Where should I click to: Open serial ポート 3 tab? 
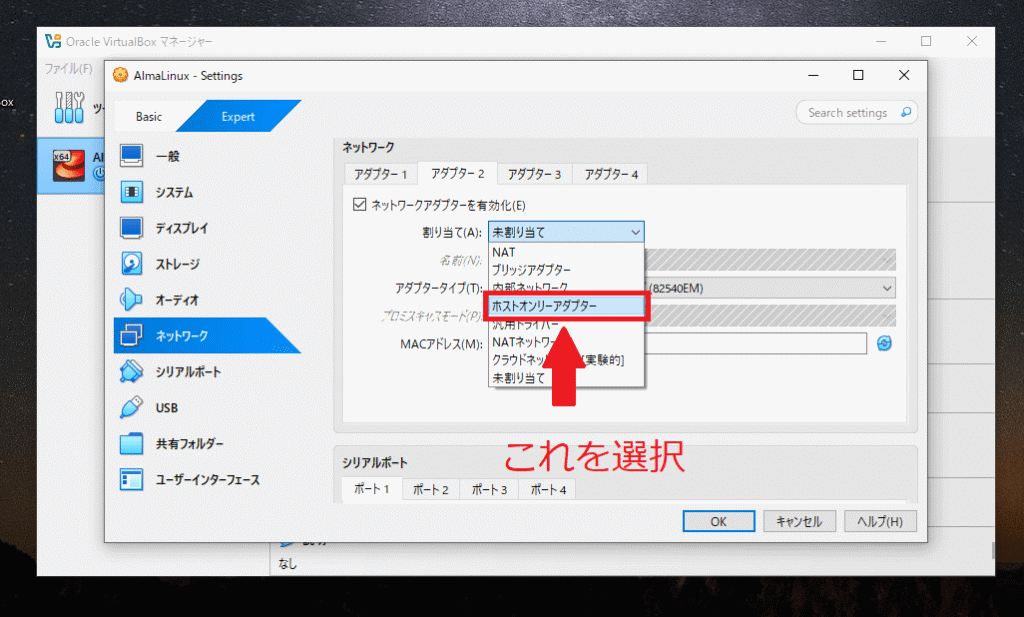click(x=489, y=490)
